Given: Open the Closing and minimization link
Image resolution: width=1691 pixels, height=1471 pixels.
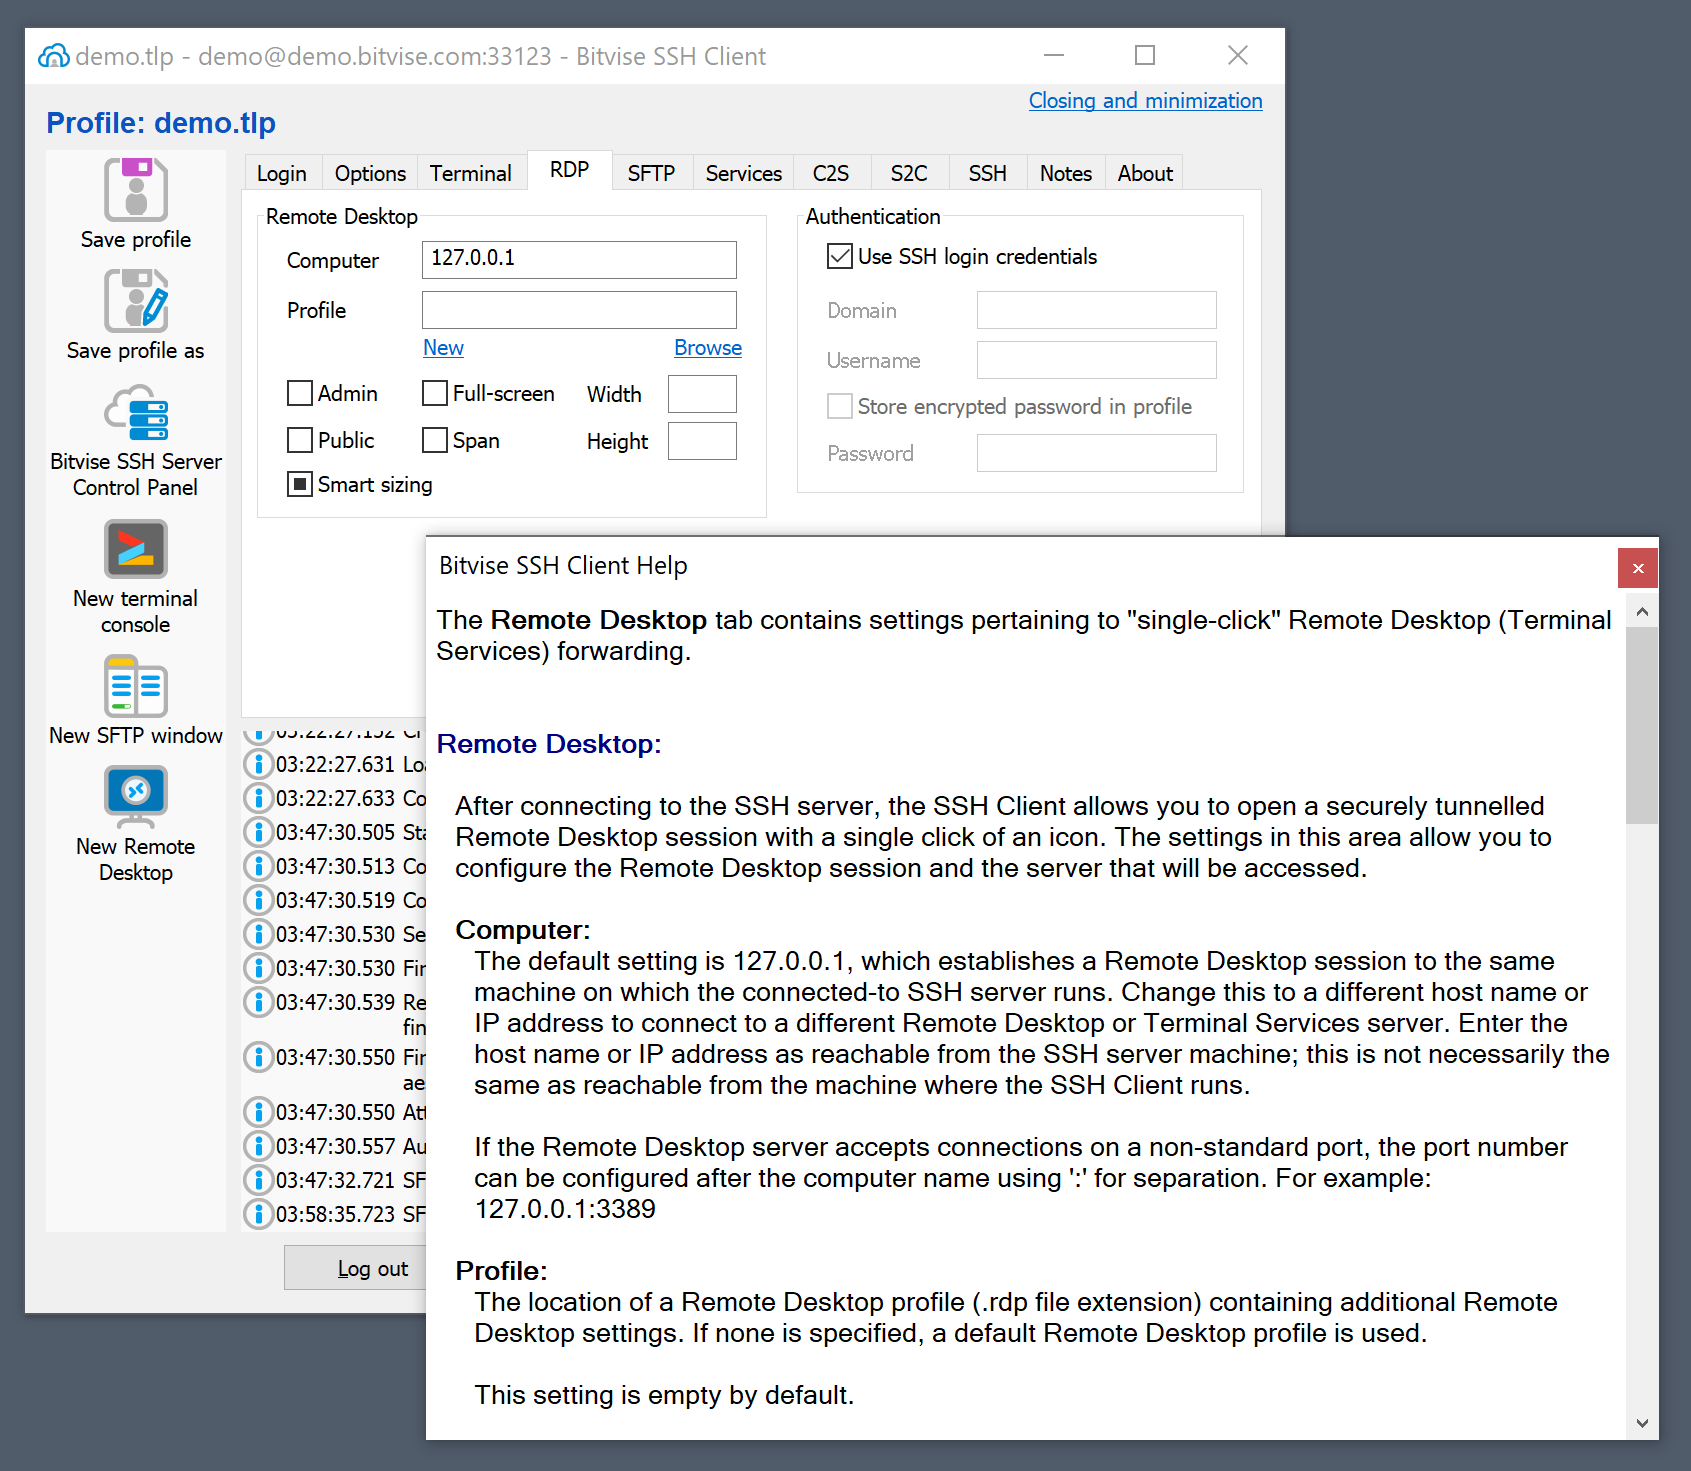Looking at the screenshot, I should pyautogui.click(x=1145, y=101).
